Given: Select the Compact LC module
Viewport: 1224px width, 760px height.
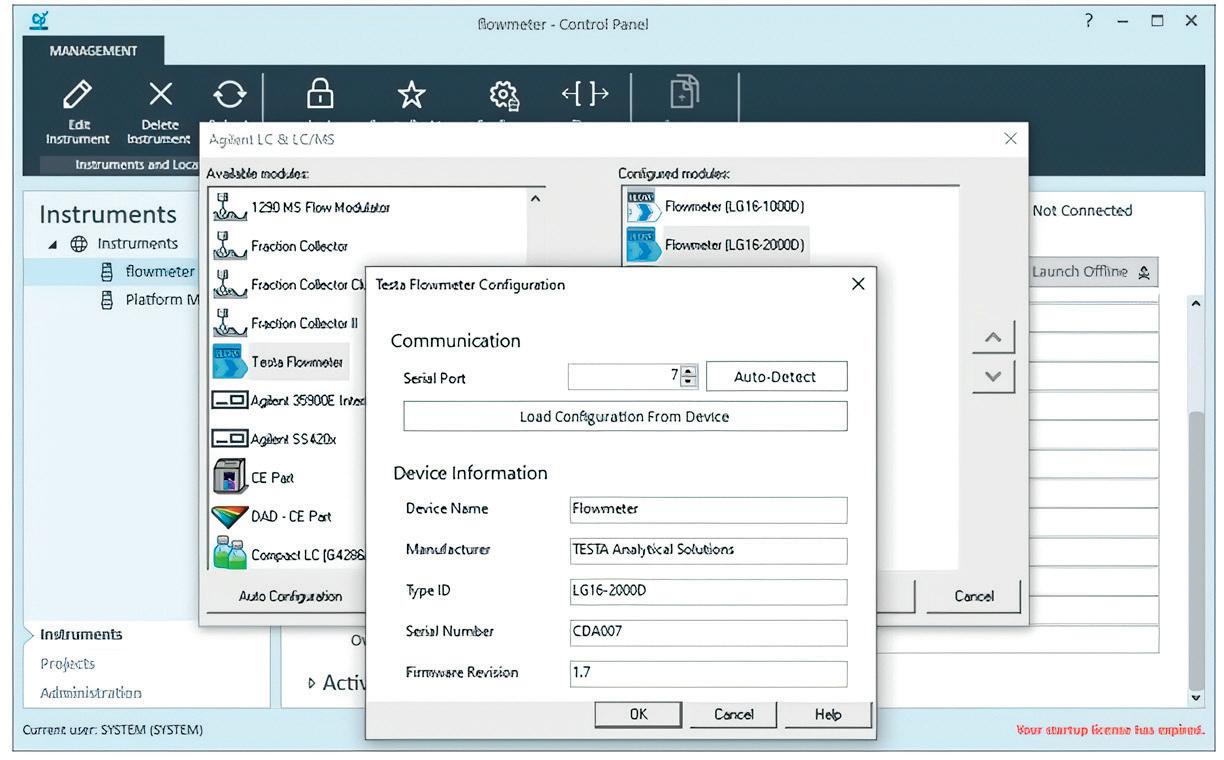Looking at the screenshot, I should point(289,554).
